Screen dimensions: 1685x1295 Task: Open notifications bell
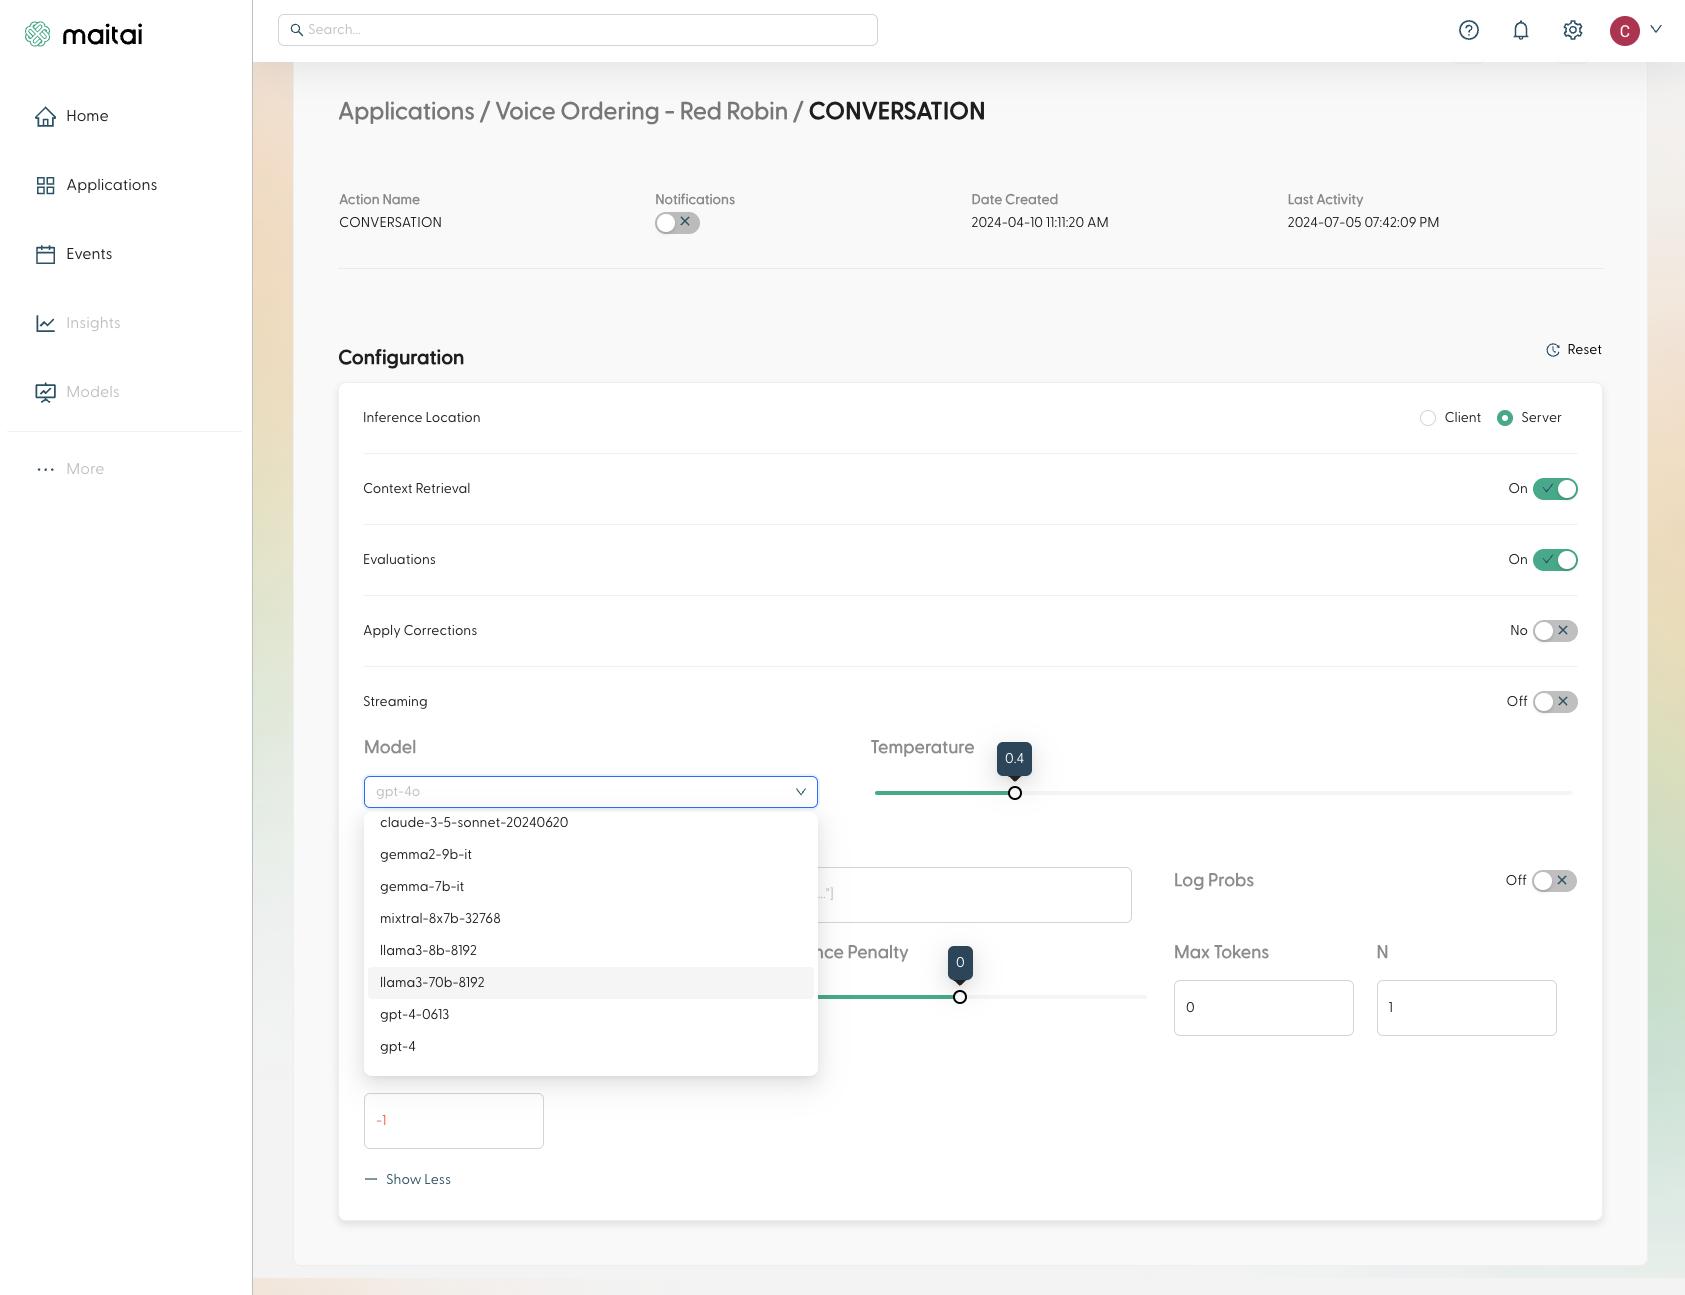(x=1520, y=30)
